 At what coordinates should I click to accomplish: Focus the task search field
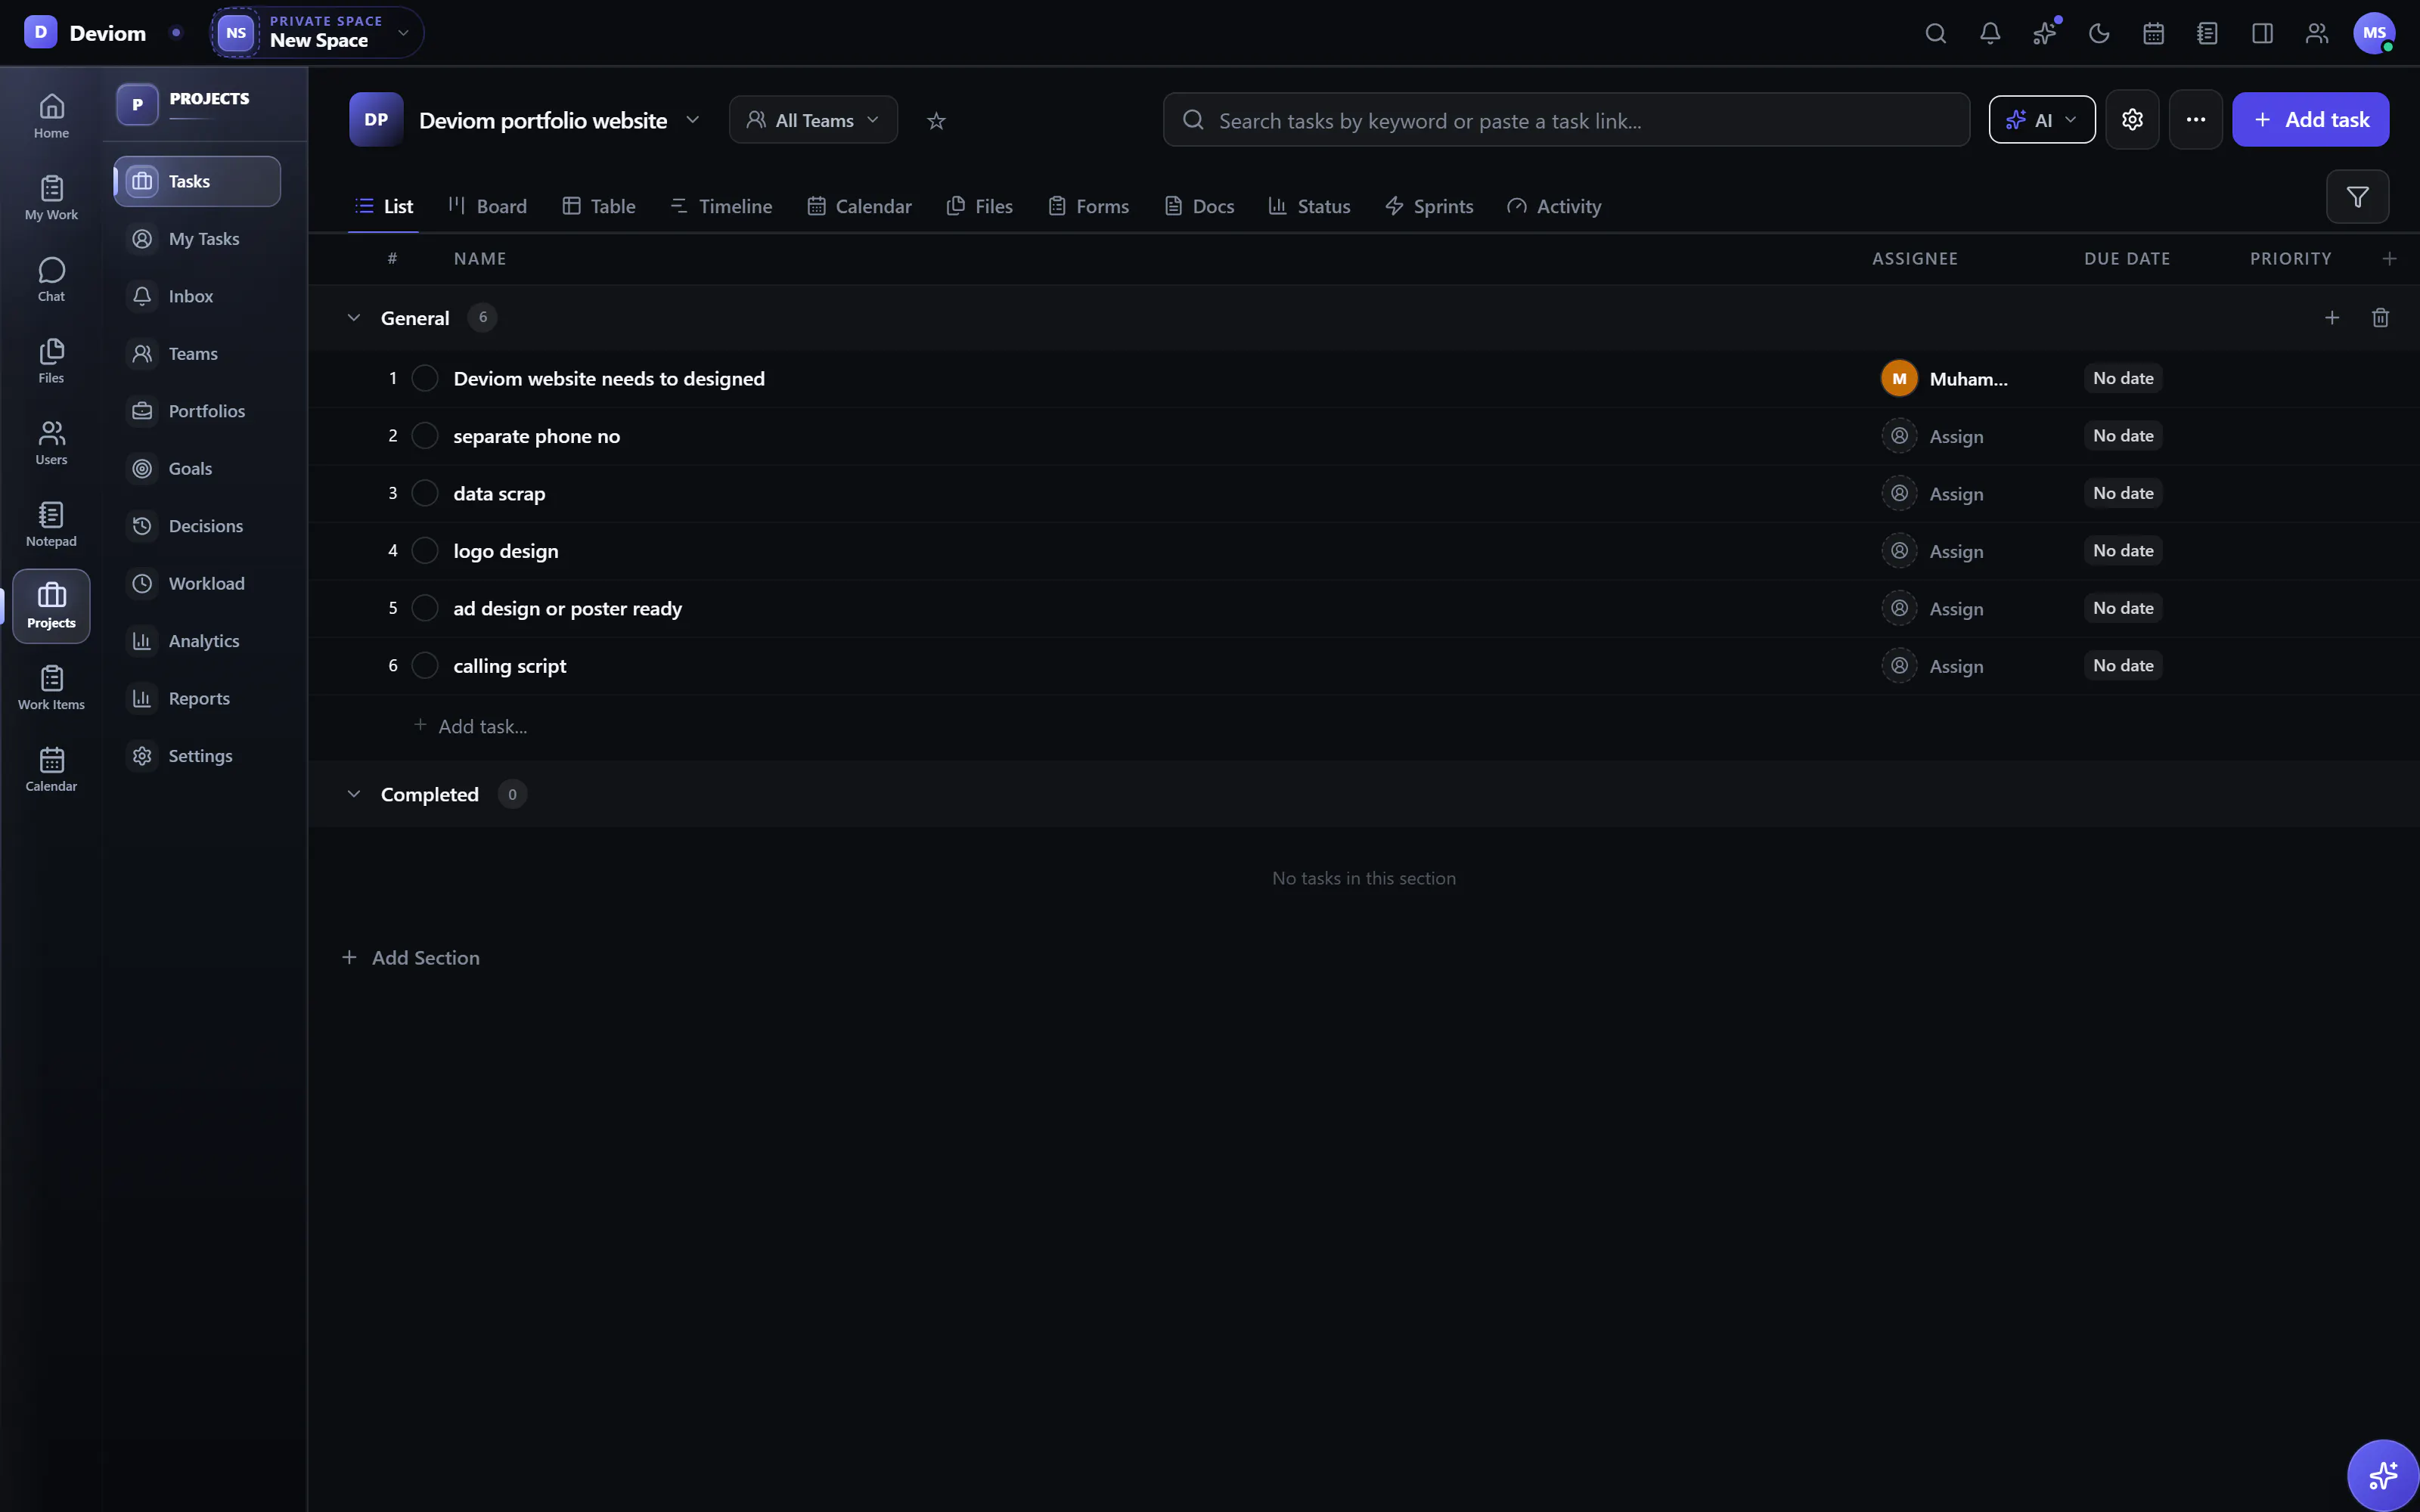[x=1566, y=120]
